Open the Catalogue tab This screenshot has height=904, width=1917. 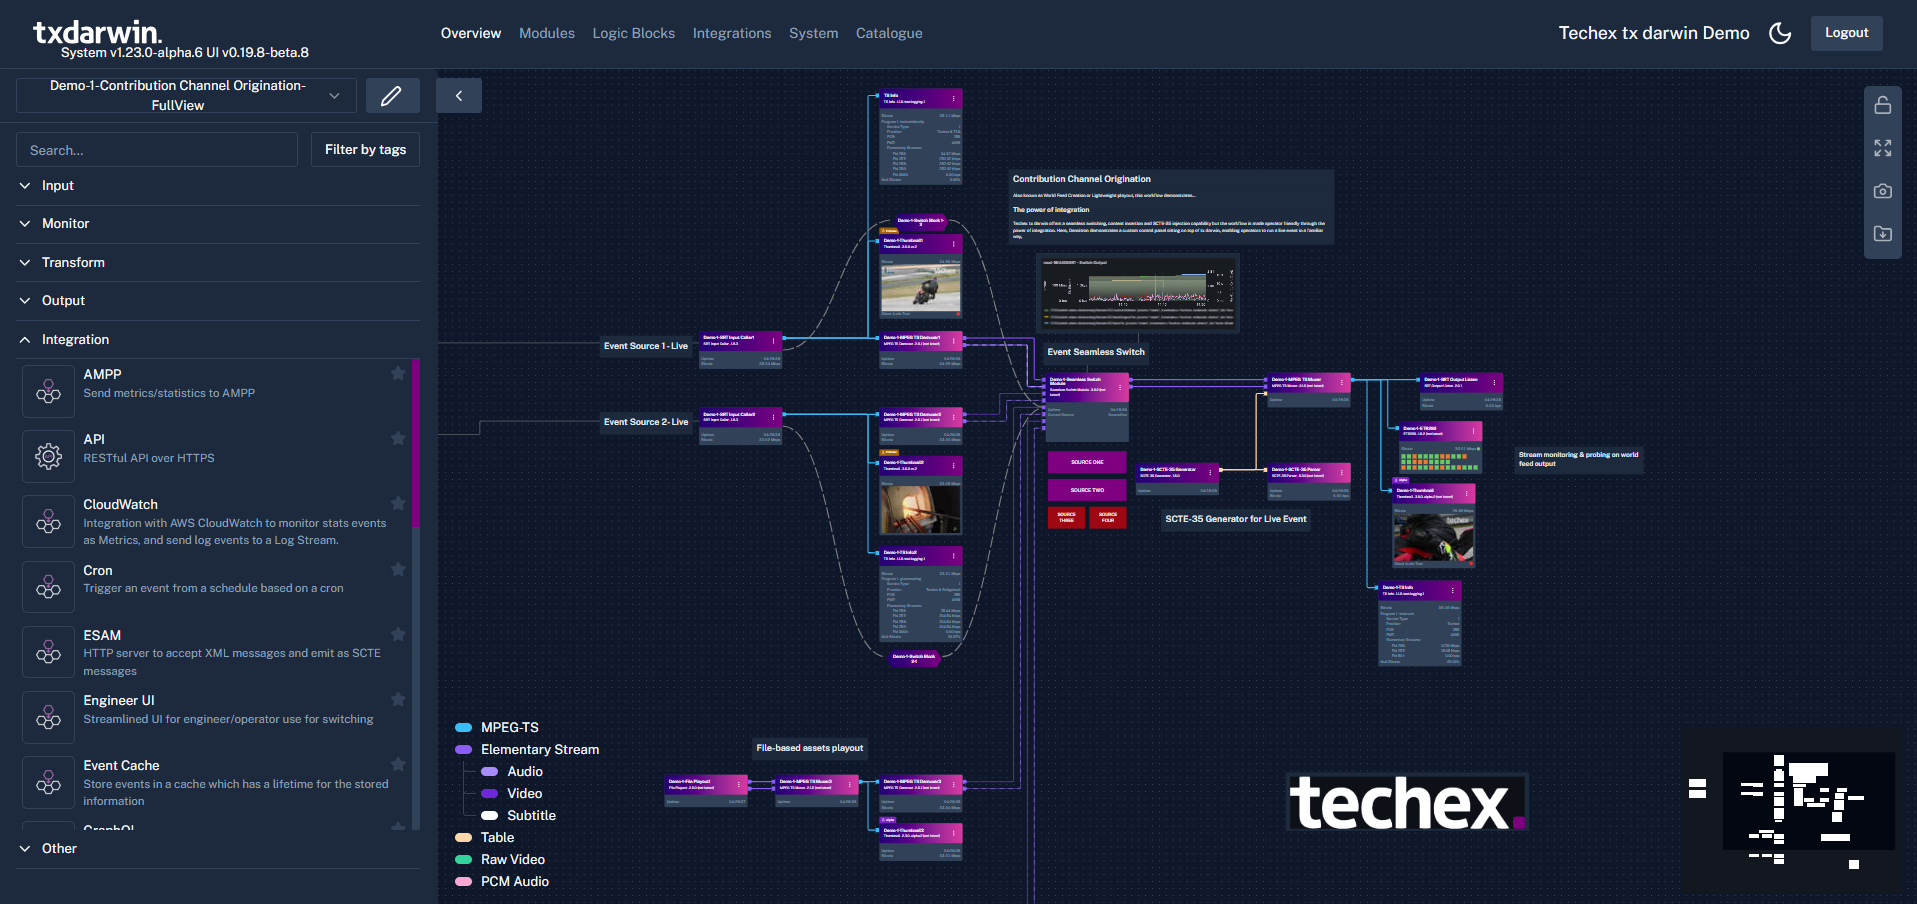[x=889, y=33]
